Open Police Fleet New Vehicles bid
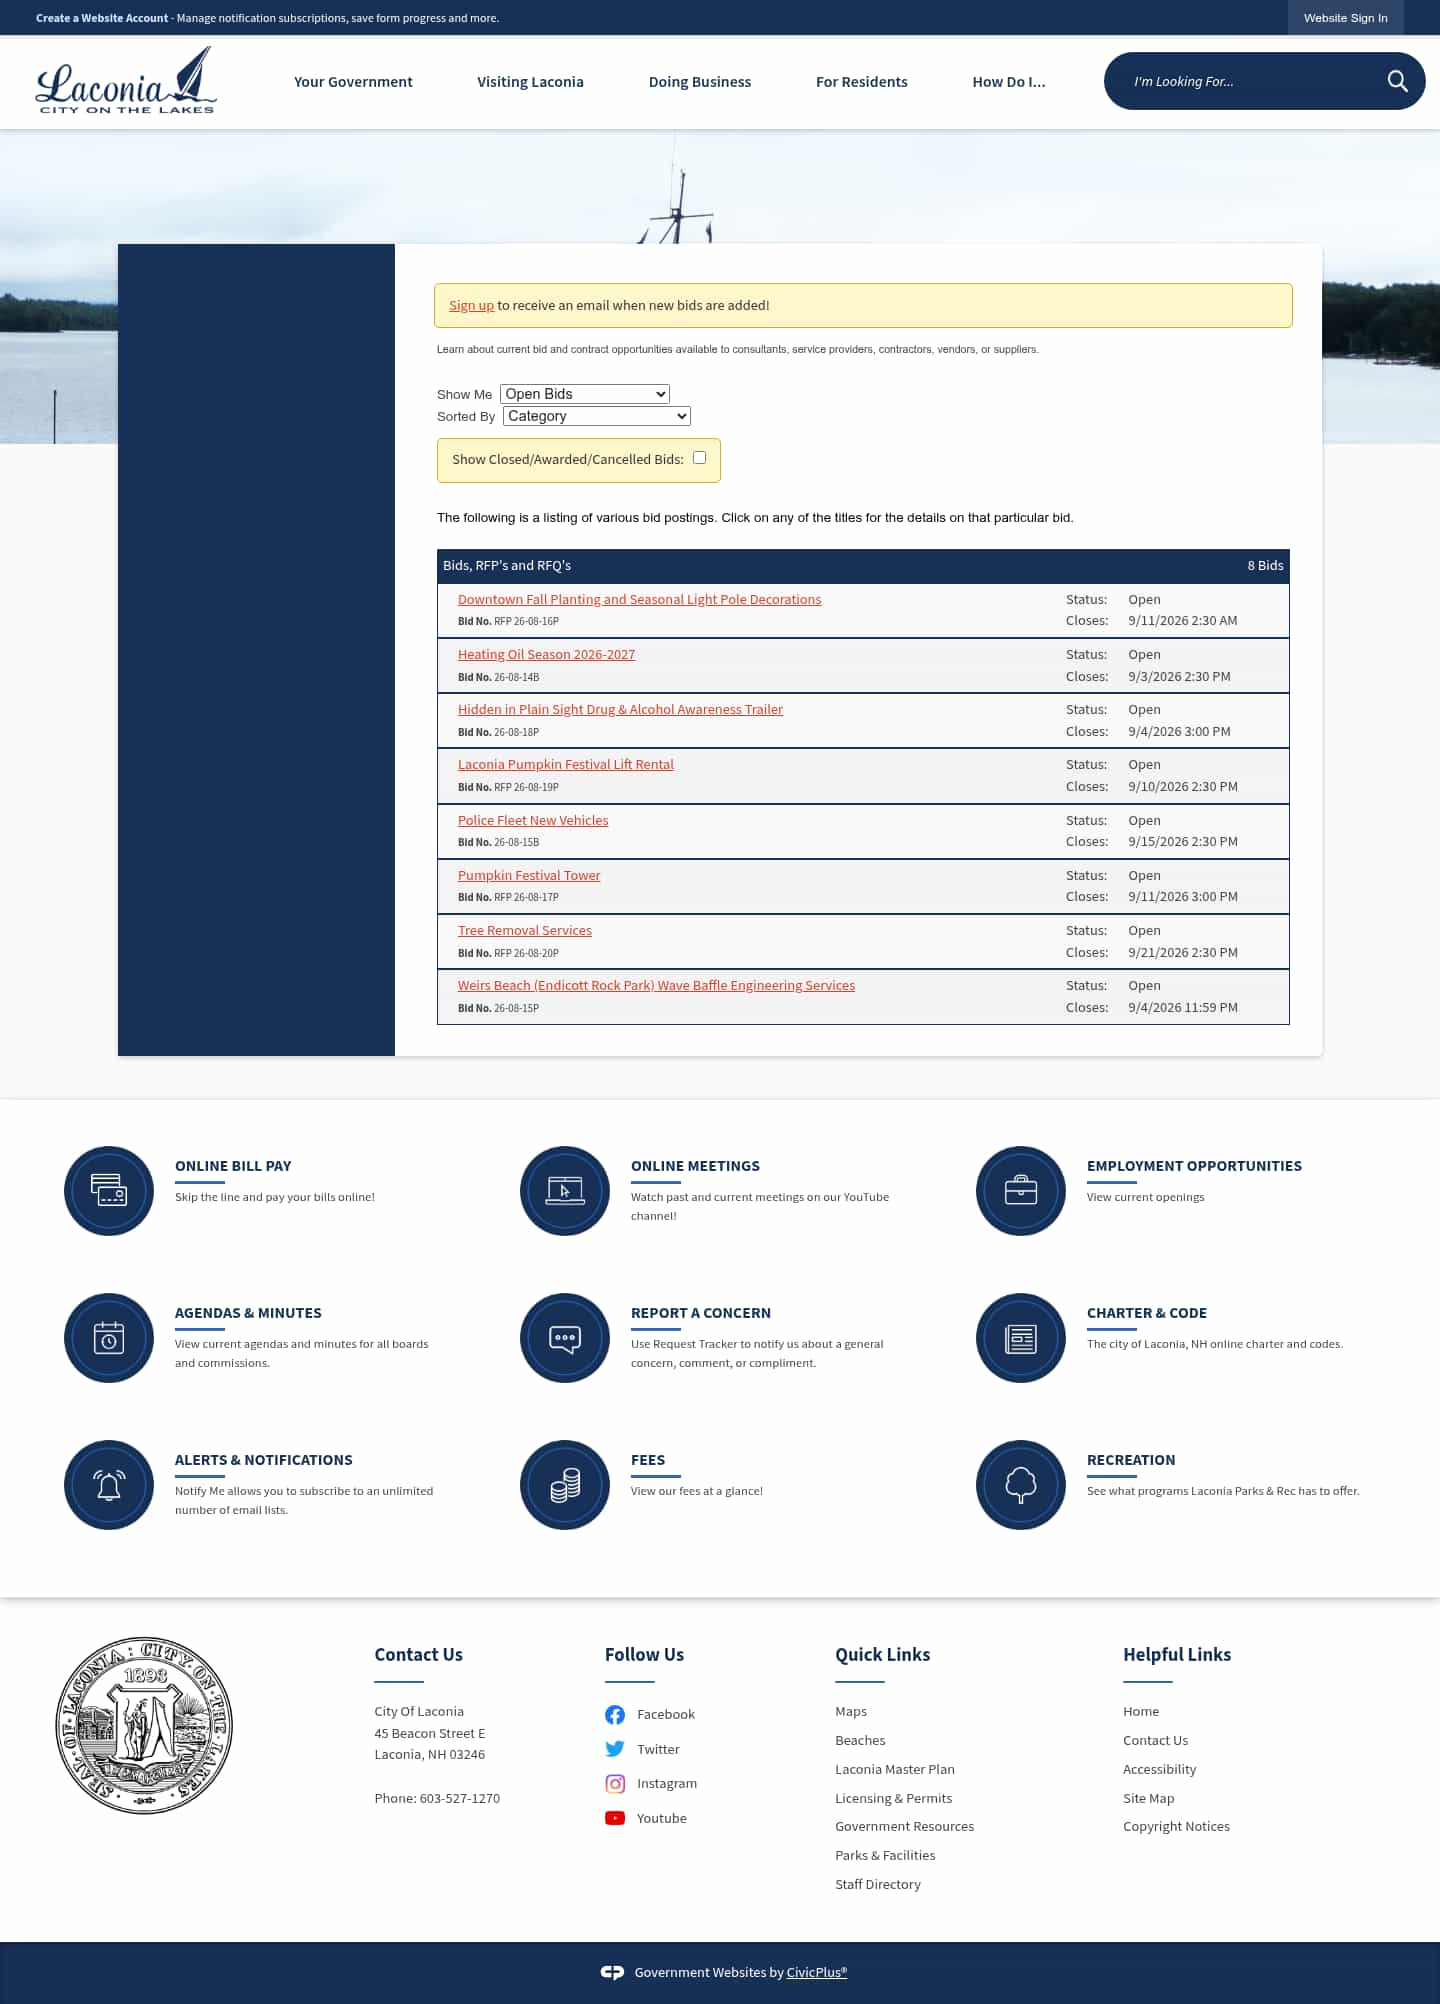 [x=533, y=821]
